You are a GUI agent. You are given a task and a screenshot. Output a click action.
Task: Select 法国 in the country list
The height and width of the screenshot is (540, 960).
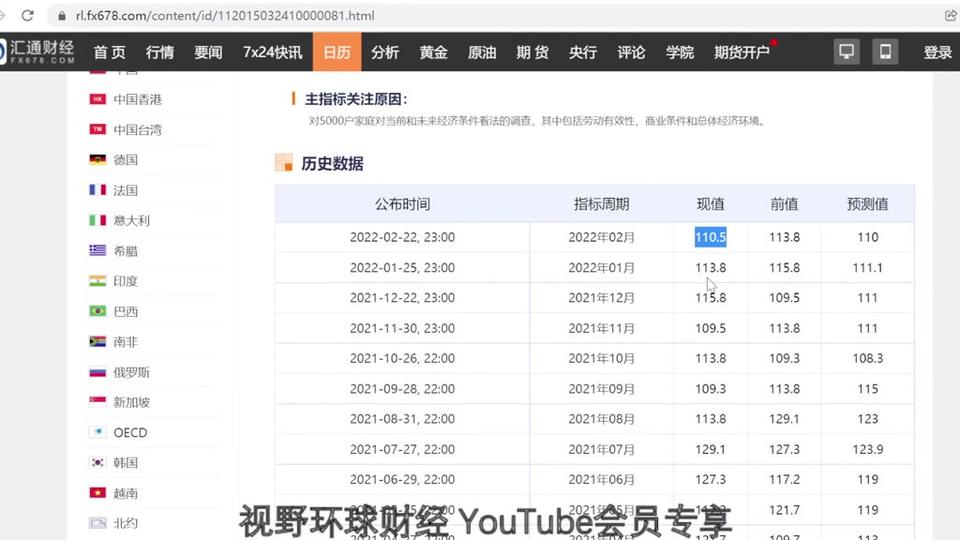tap(126, 190)
